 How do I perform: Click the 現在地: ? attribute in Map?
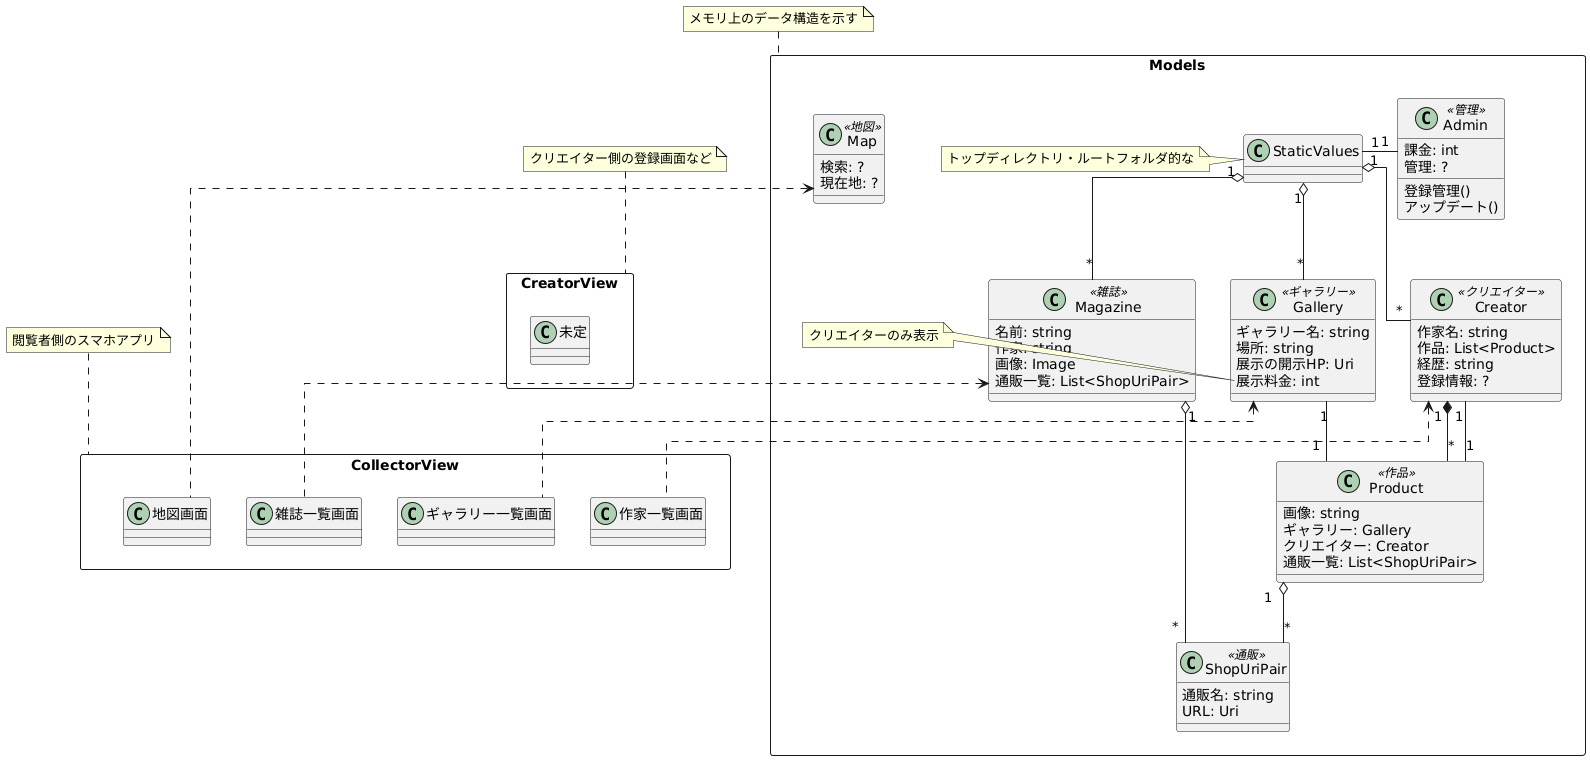click(848, 183)
